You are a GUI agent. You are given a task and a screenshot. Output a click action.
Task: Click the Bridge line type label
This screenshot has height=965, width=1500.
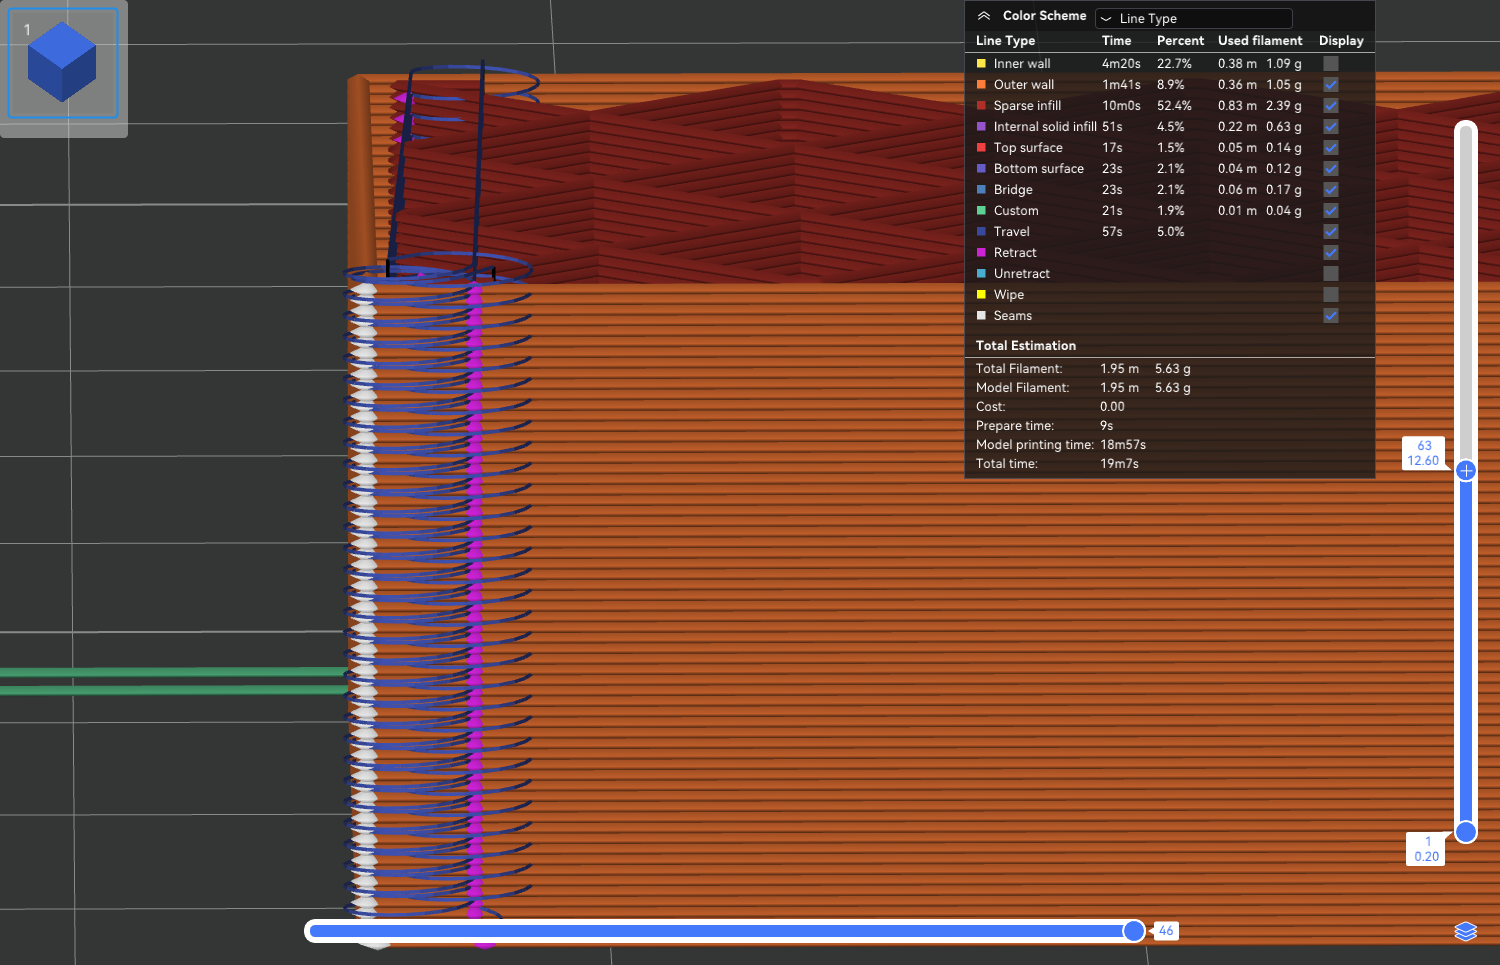(1013, 190)
